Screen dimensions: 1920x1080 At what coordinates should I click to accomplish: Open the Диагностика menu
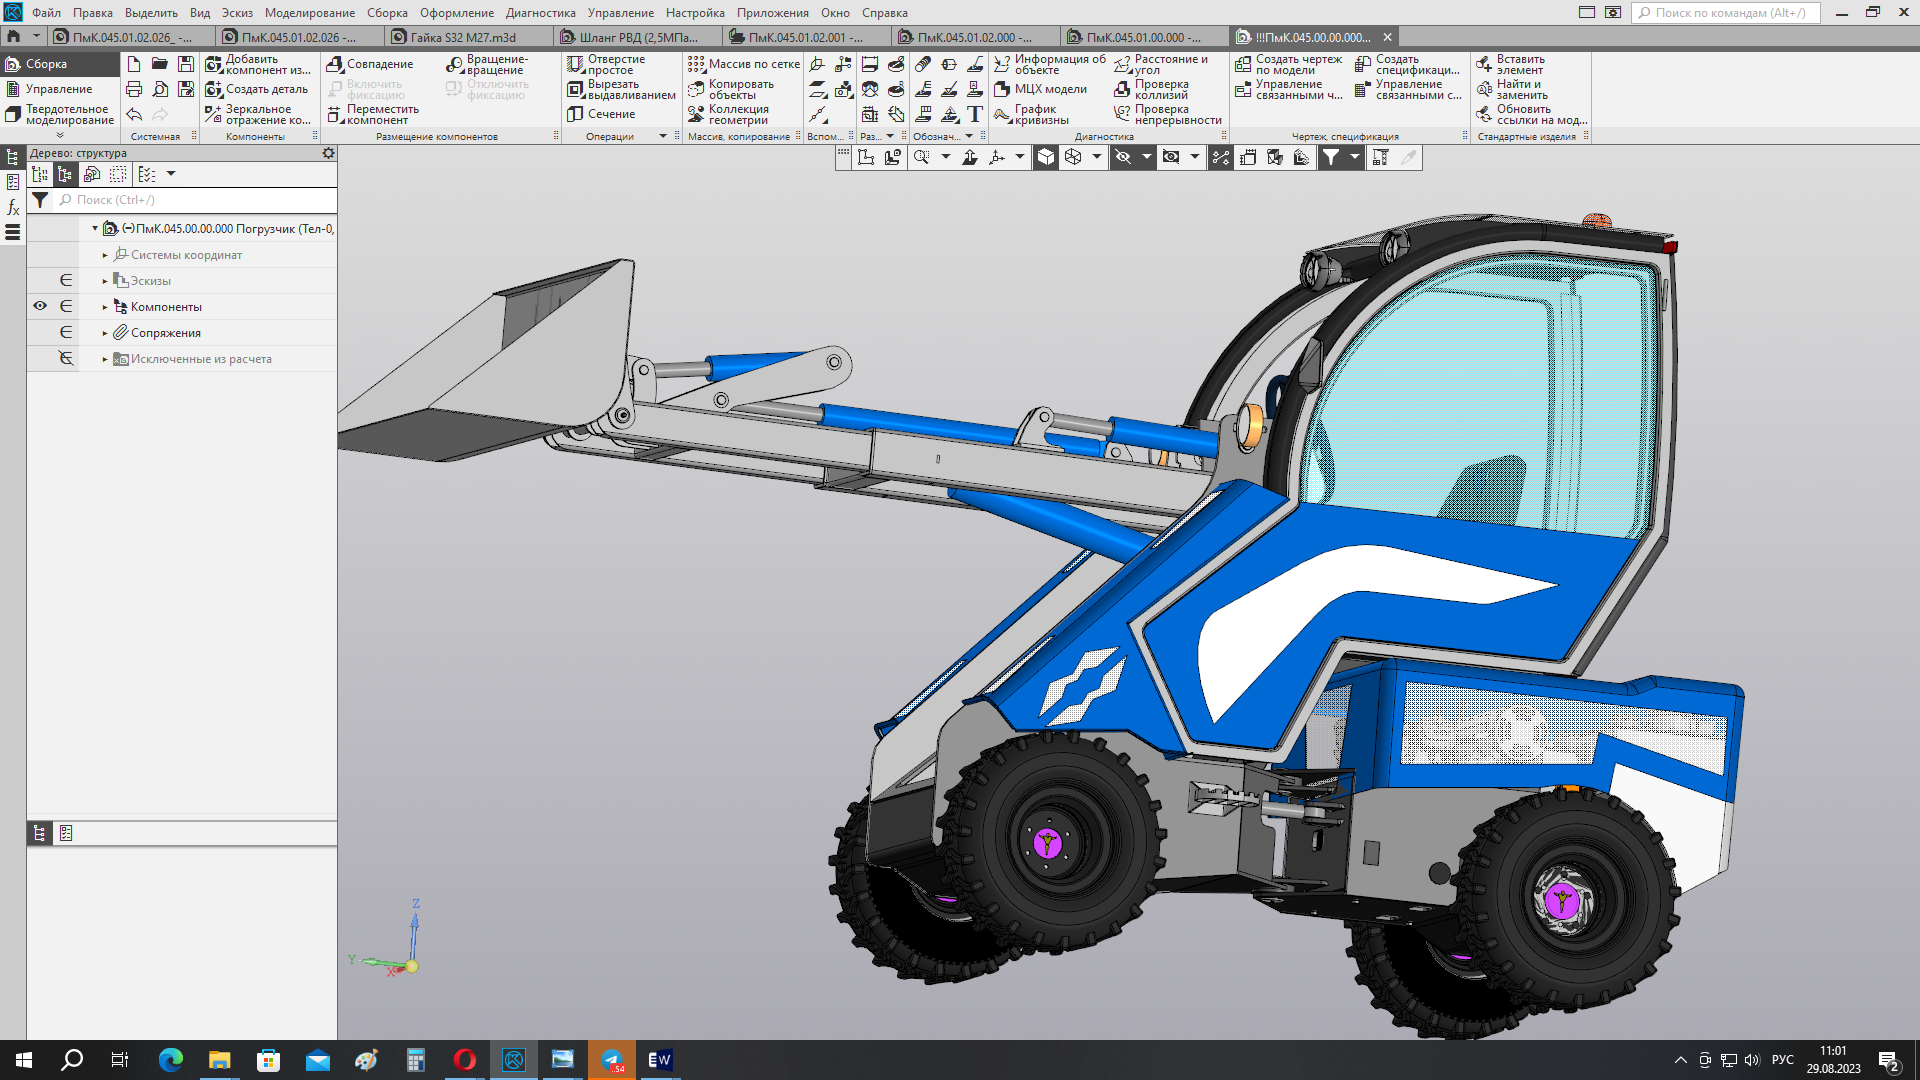tap(540, 13)
